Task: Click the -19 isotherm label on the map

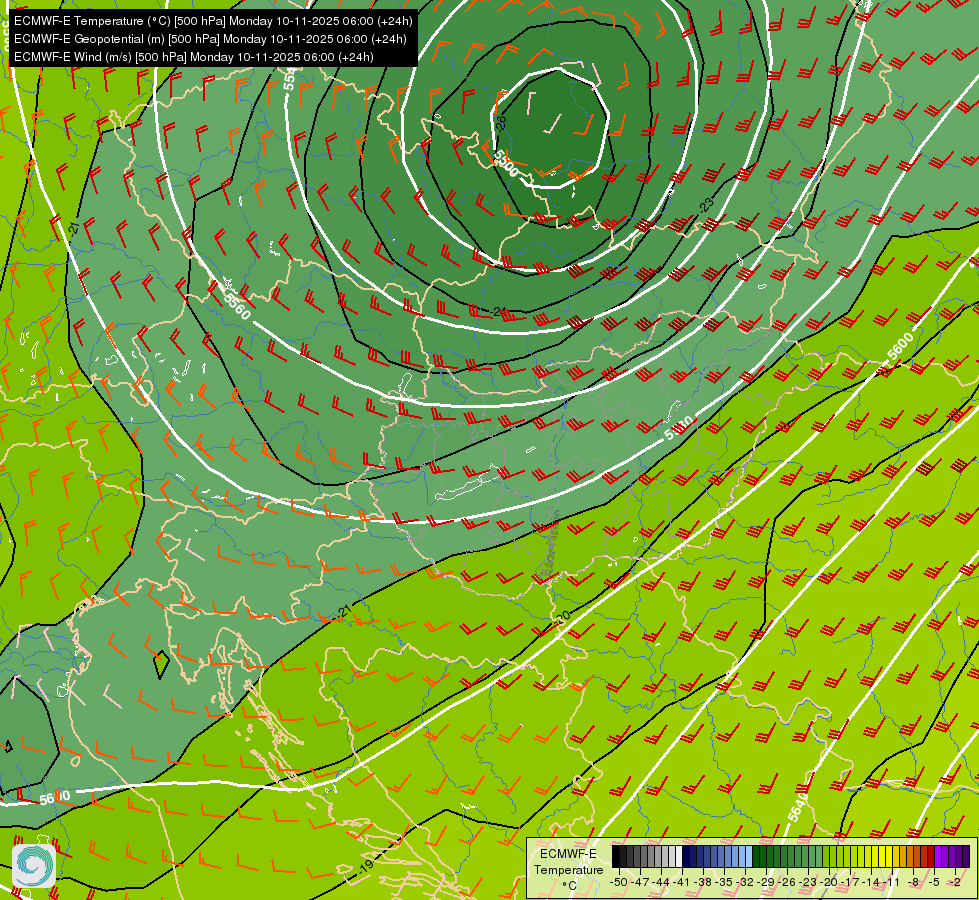Action: 366,865
